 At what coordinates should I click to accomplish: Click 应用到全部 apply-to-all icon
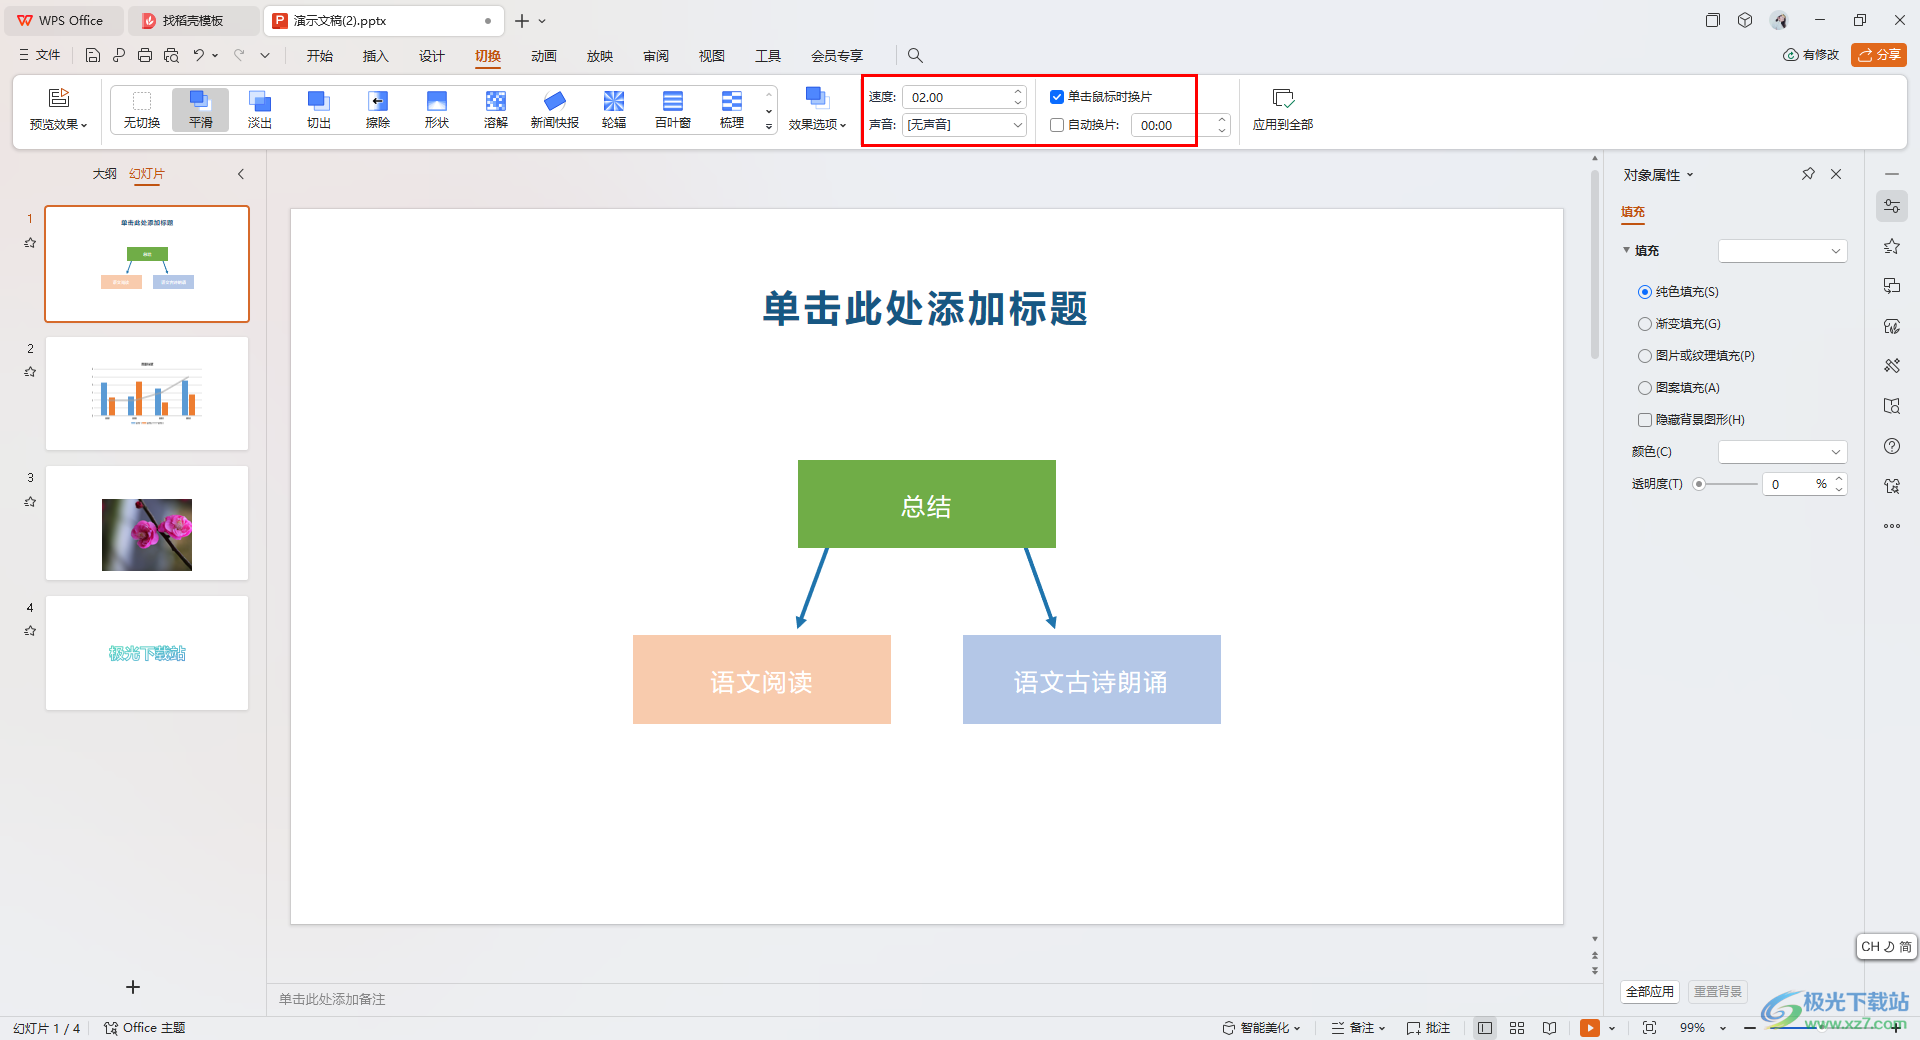pos(1282,108)
